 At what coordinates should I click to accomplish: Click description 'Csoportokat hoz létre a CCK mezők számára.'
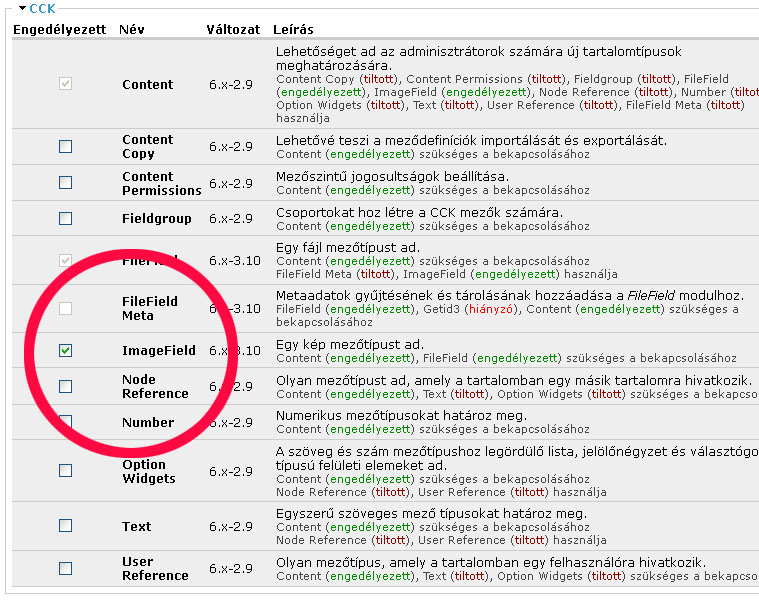(x=420, y=212)
